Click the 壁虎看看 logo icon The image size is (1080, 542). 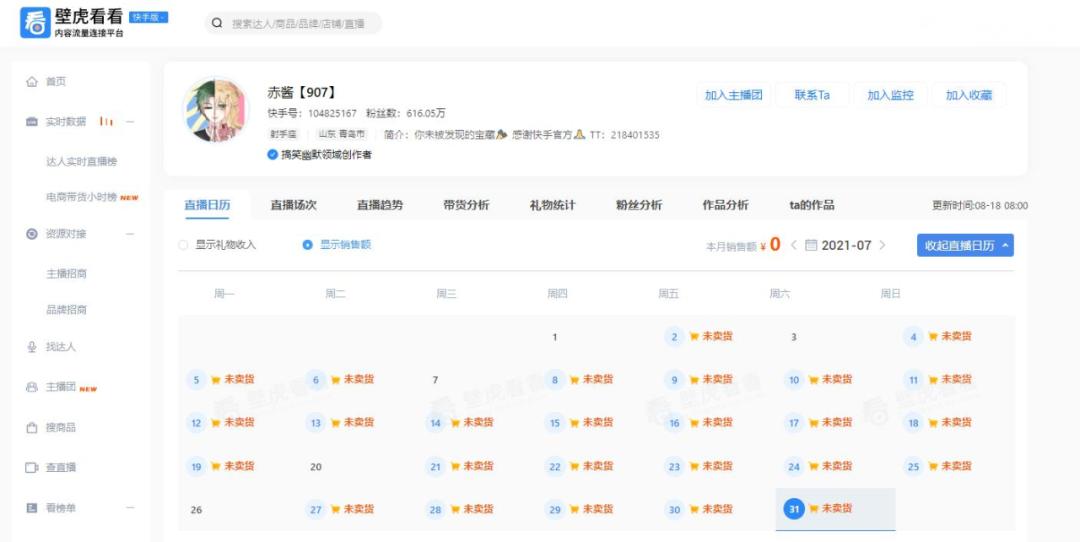pyautogui.click(x=35, y=23)
